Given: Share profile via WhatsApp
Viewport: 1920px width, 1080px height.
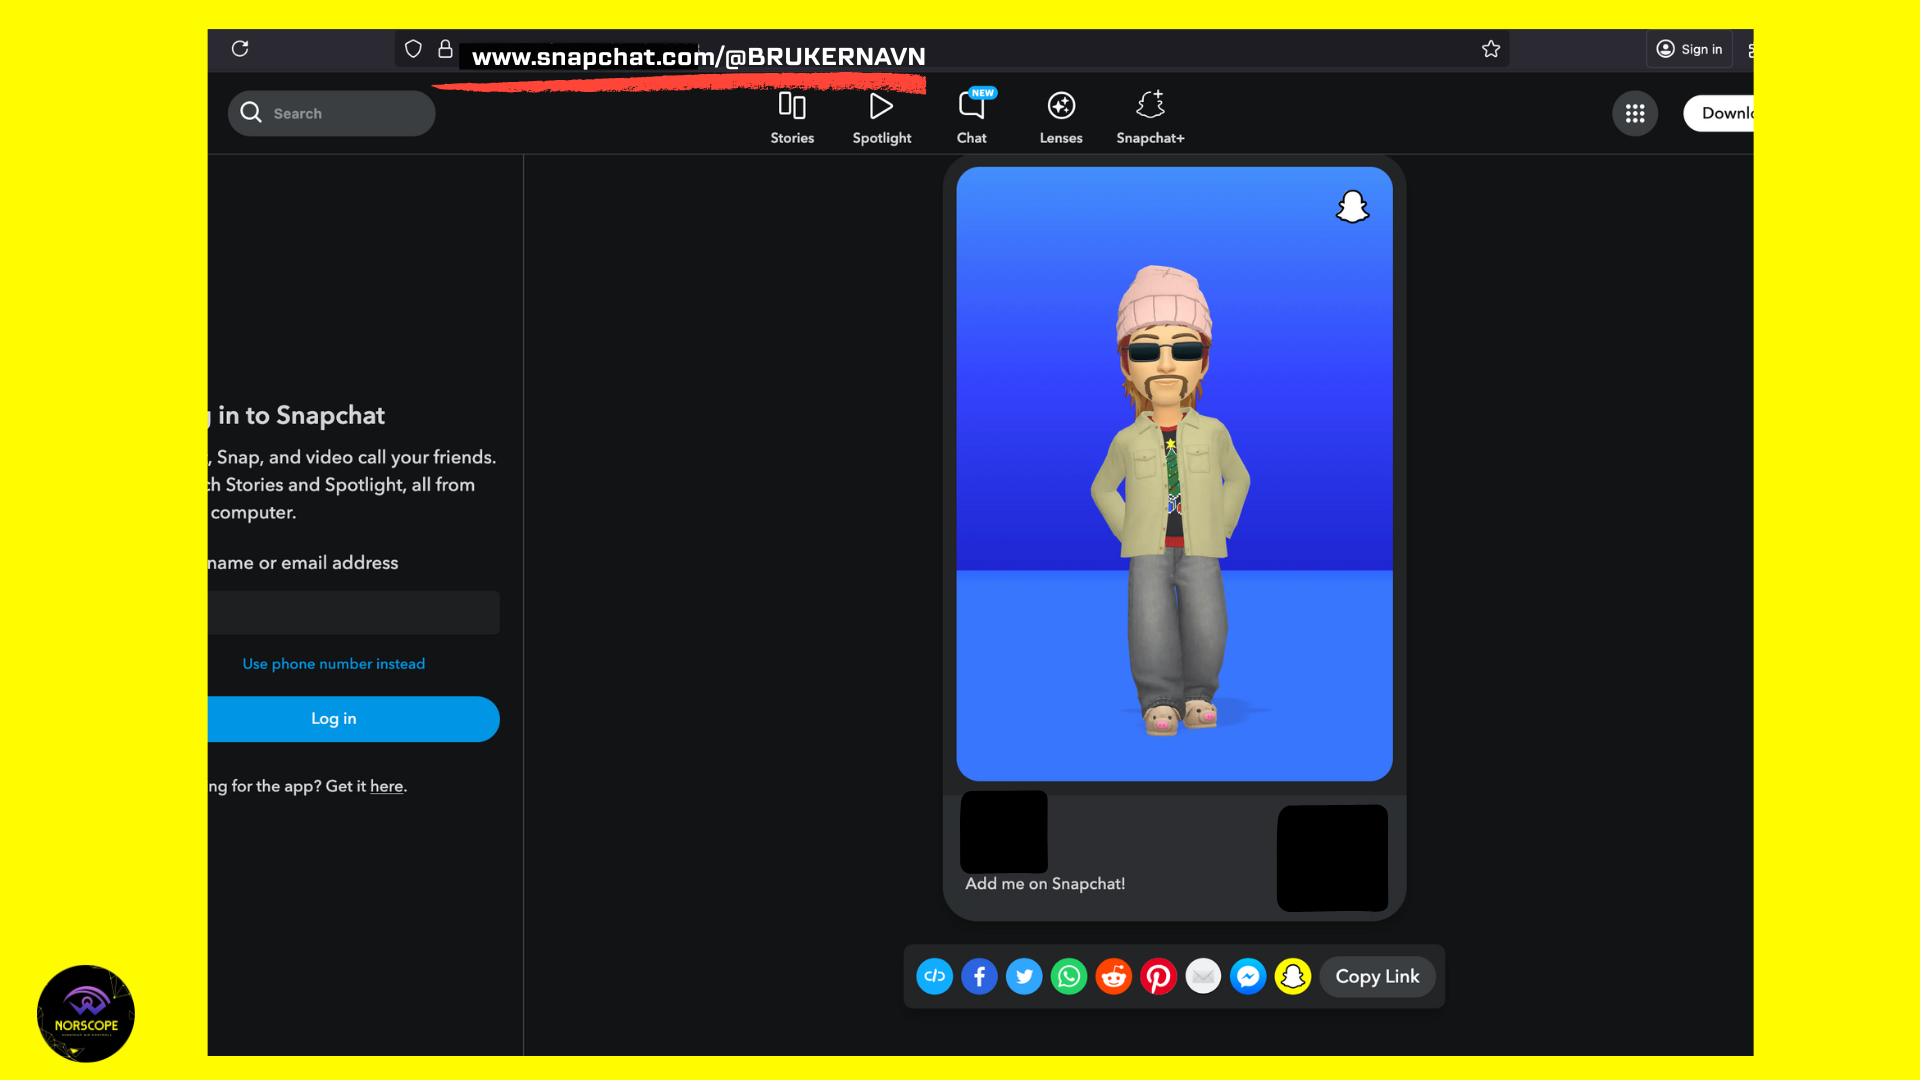Looking at the screenshot, I should point(1069,976).
